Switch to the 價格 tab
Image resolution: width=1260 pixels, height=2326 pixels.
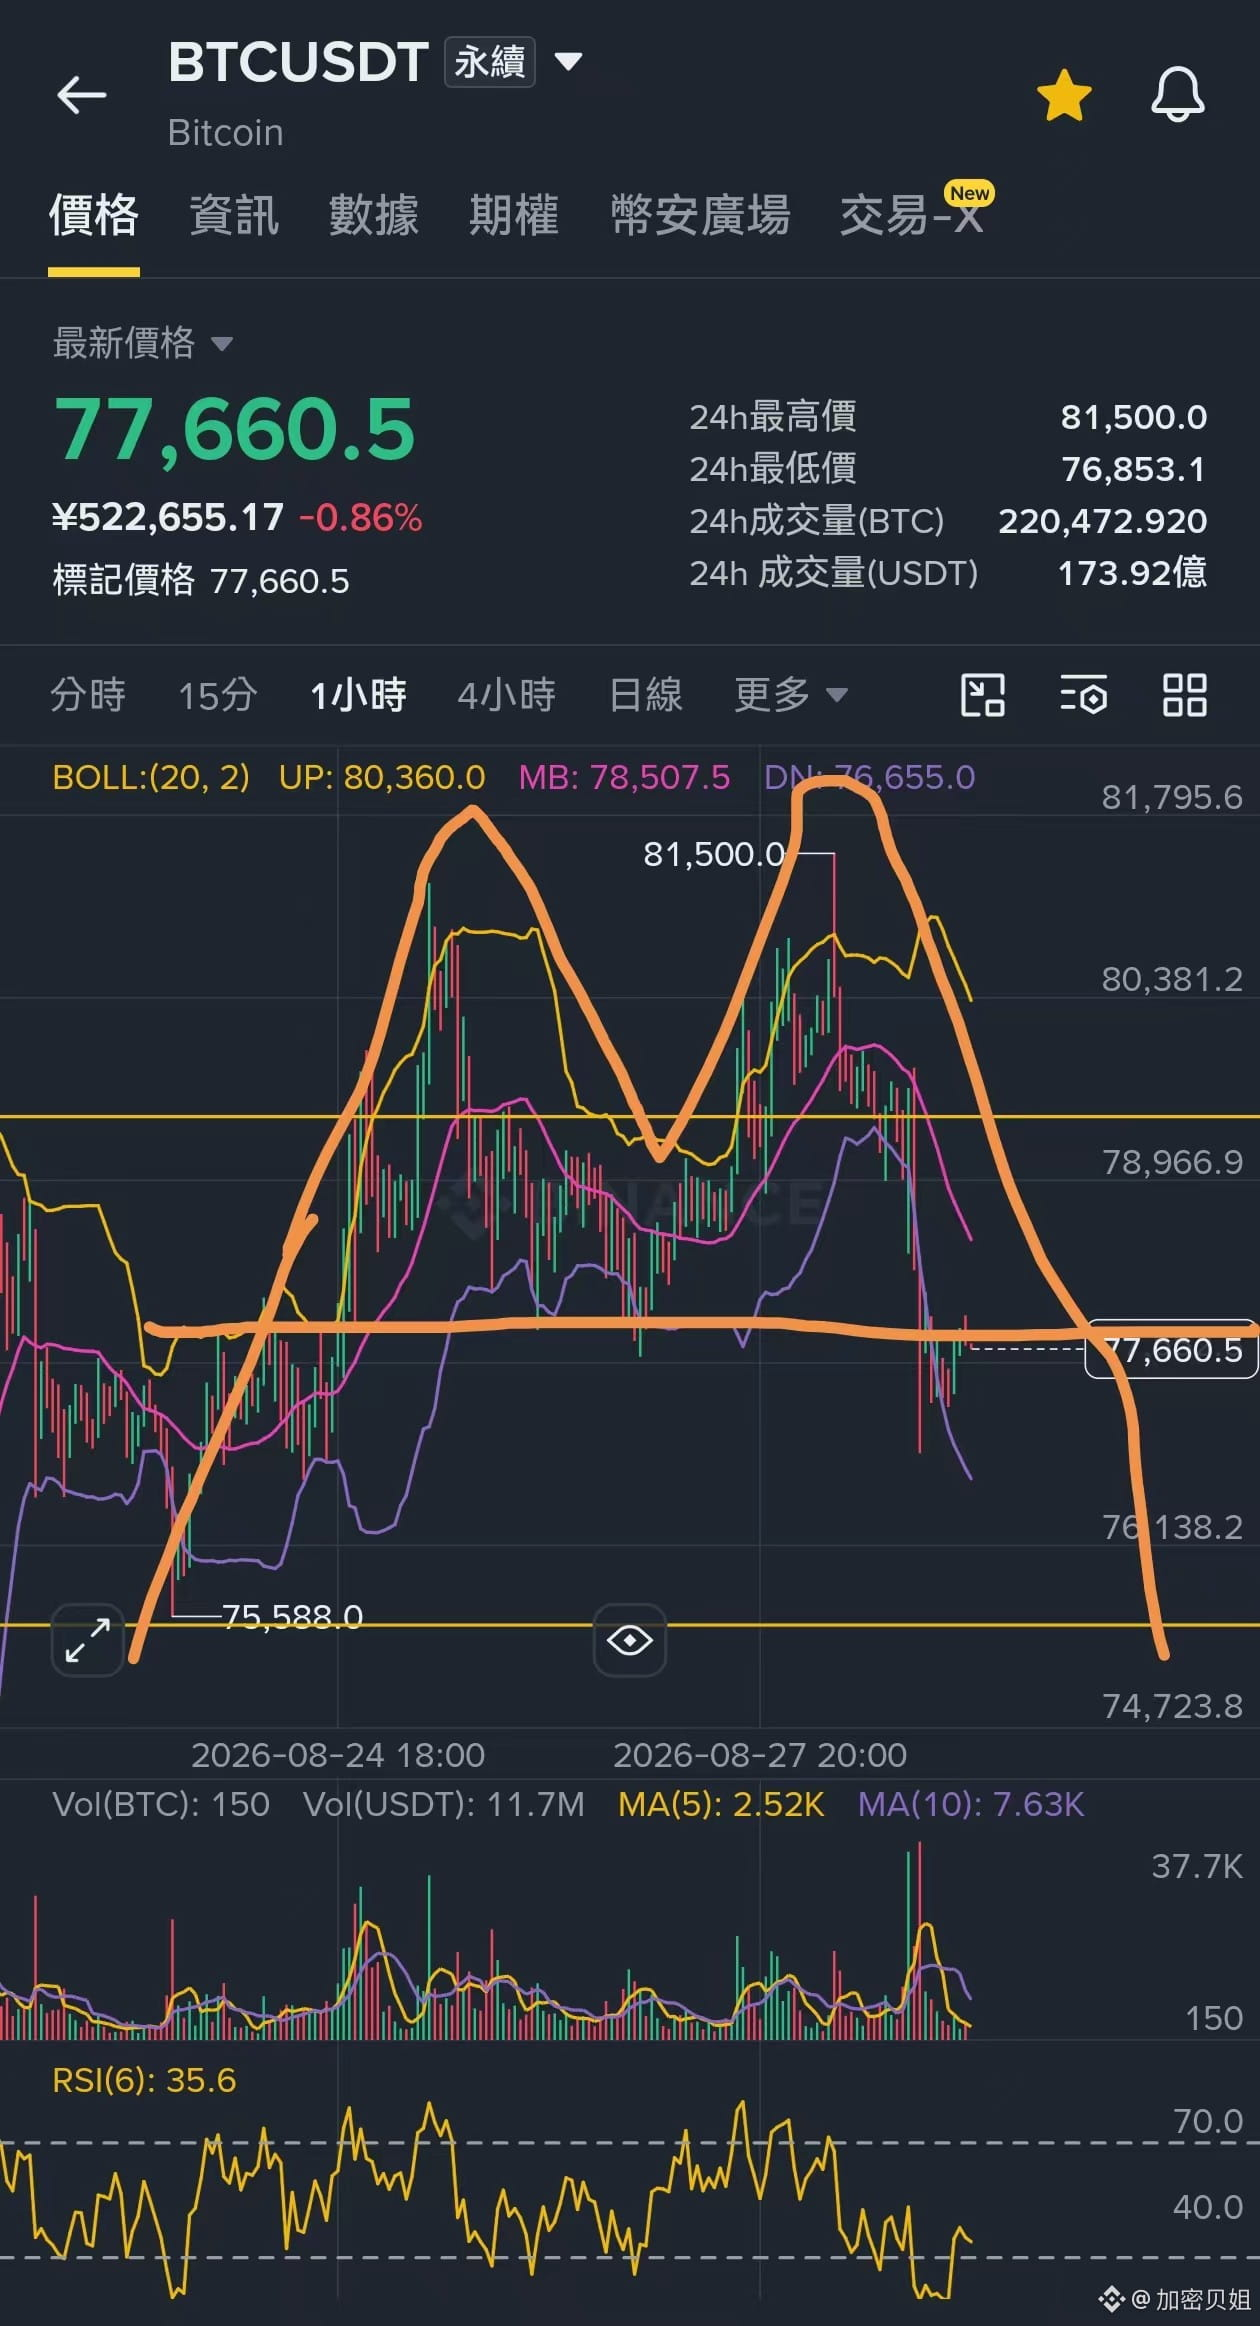pos(94,215)
